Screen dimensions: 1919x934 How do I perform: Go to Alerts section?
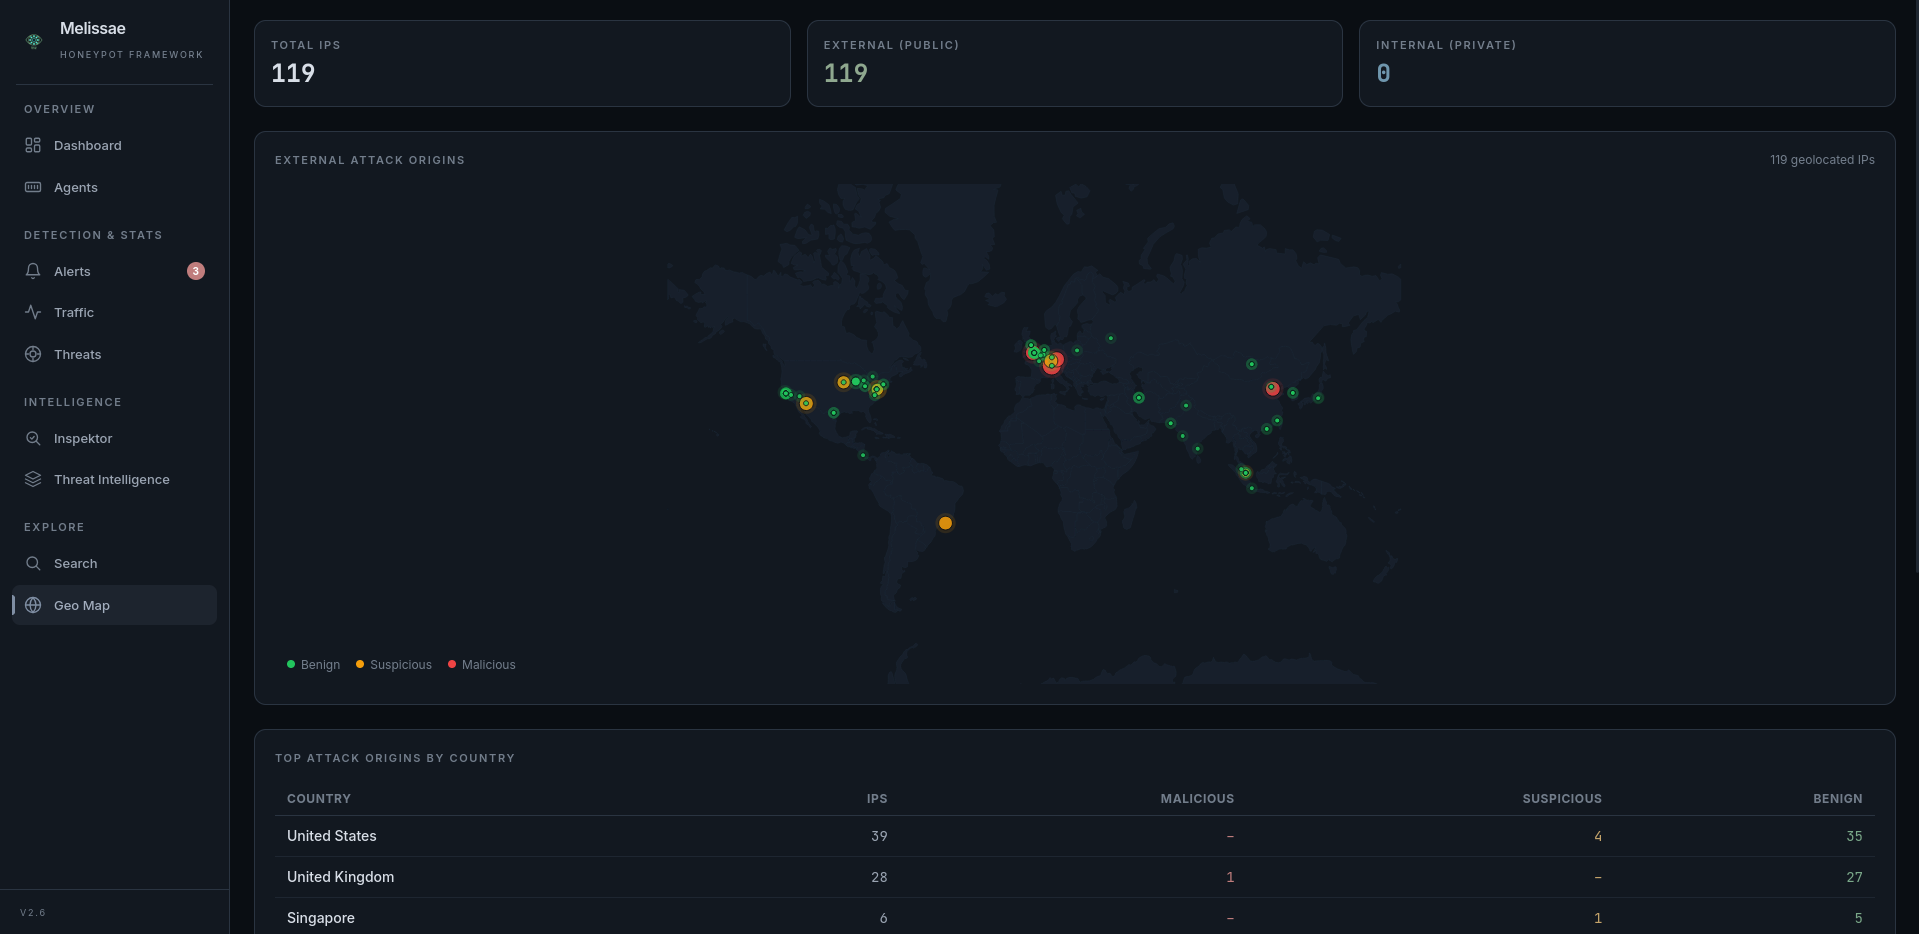114,271
